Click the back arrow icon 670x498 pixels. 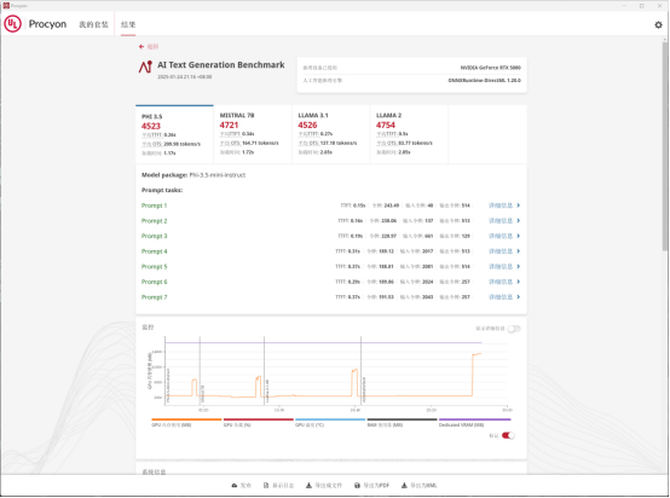[x=141, y=46]
